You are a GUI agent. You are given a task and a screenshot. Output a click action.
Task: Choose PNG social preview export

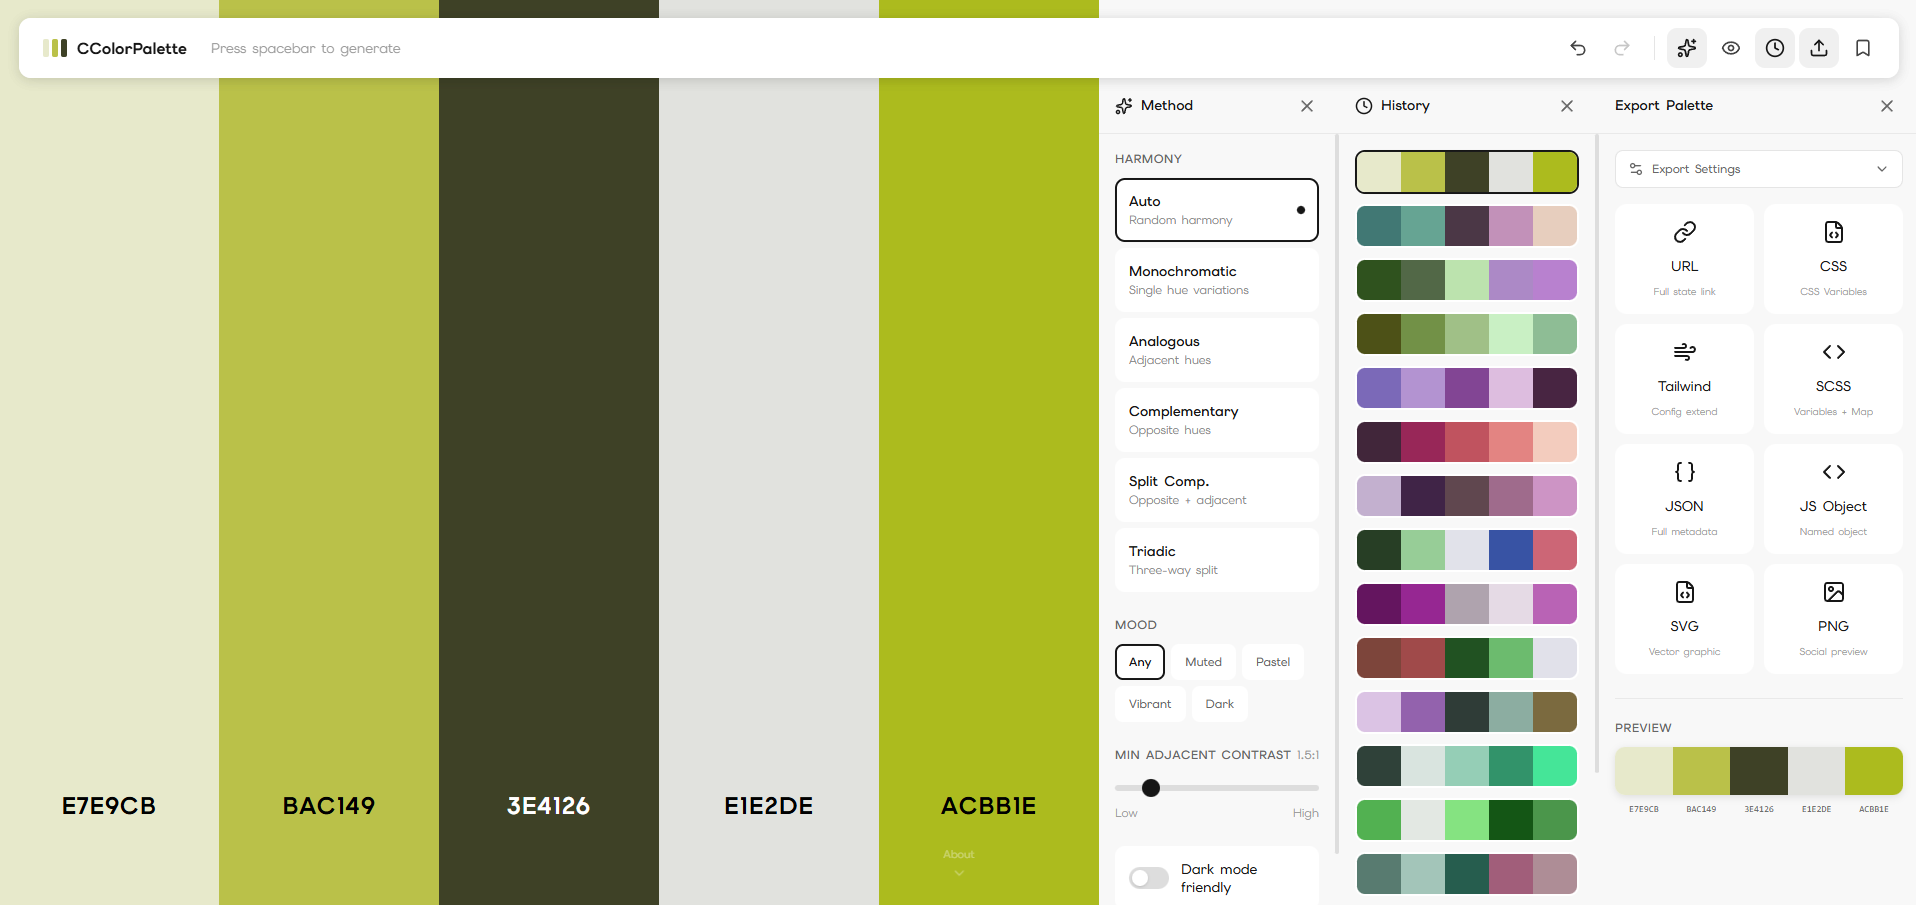point(1833,618)
